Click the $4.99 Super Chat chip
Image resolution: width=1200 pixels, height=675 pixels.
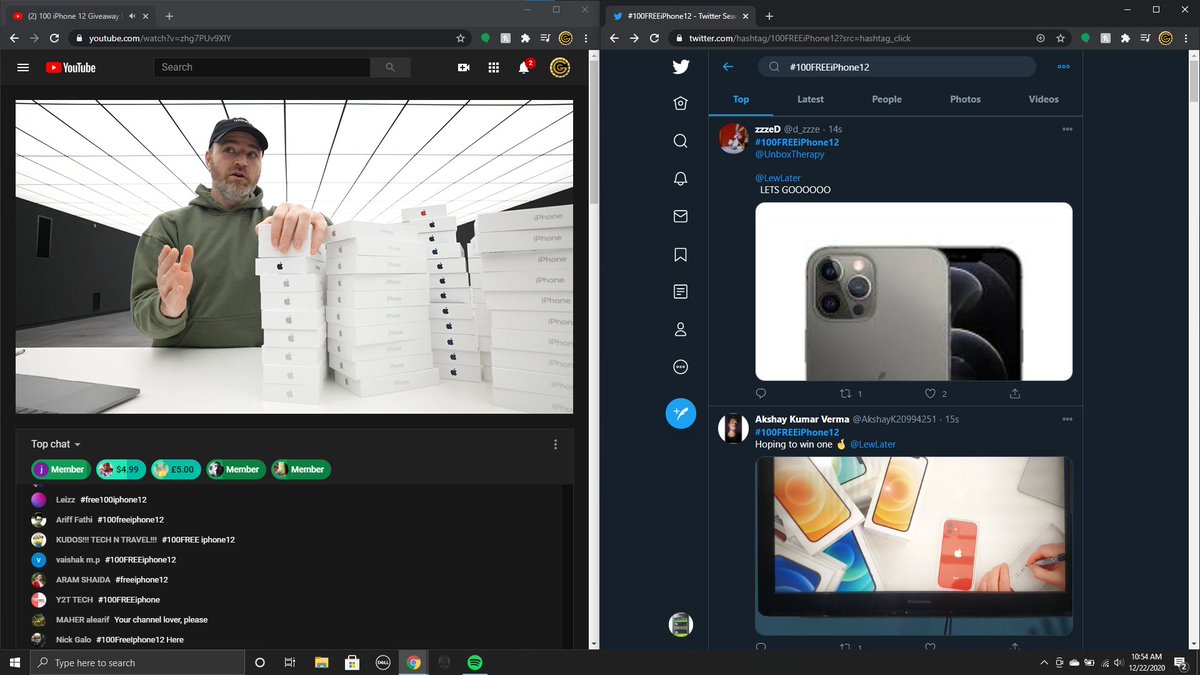(x=119, y=469)
